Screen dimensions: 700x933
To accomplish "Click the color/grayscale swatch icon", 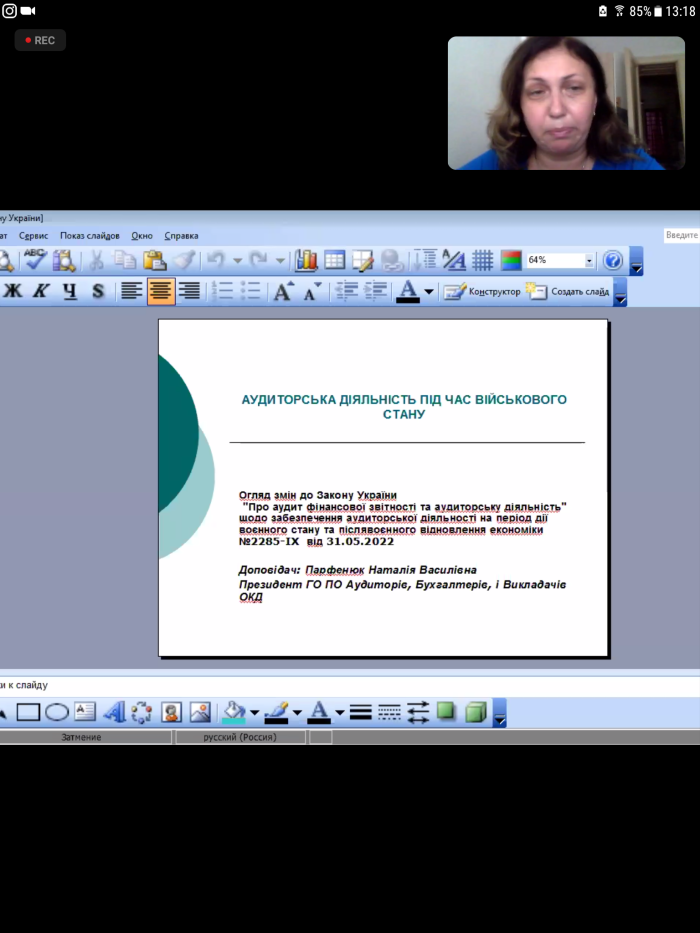I will (511, 261).
